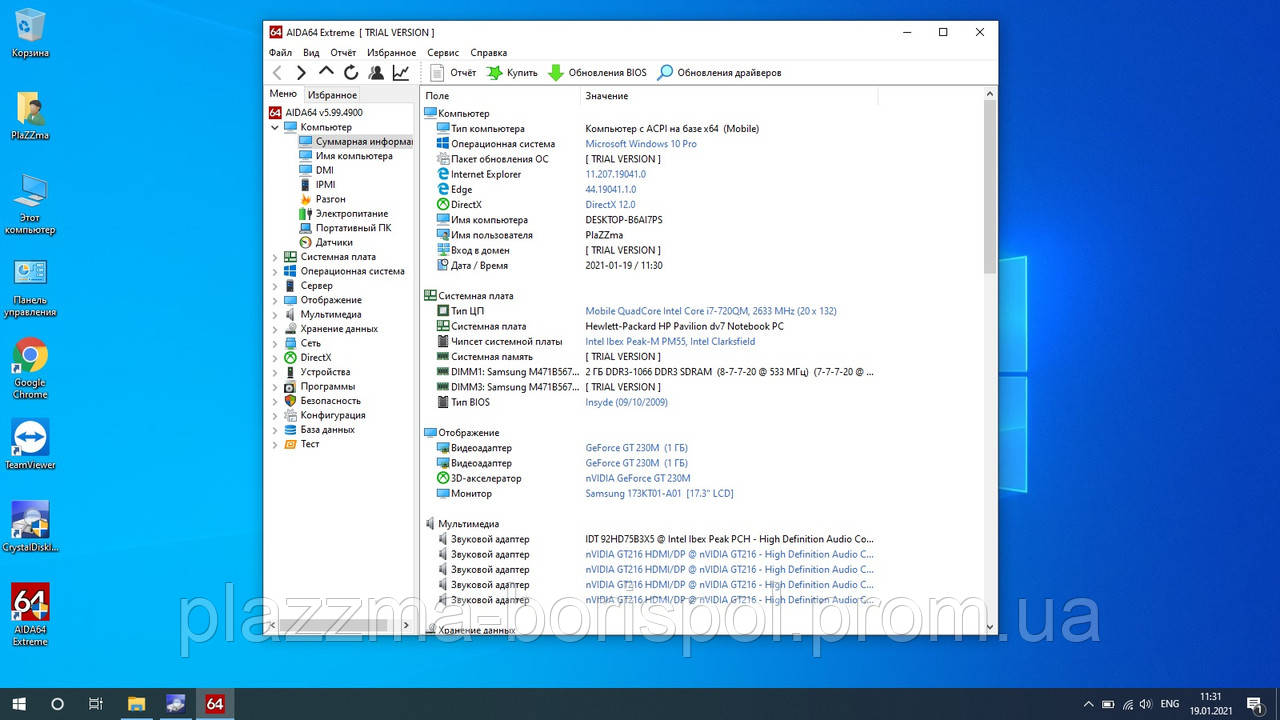Switch to the Меню tab

click(283, 94)
